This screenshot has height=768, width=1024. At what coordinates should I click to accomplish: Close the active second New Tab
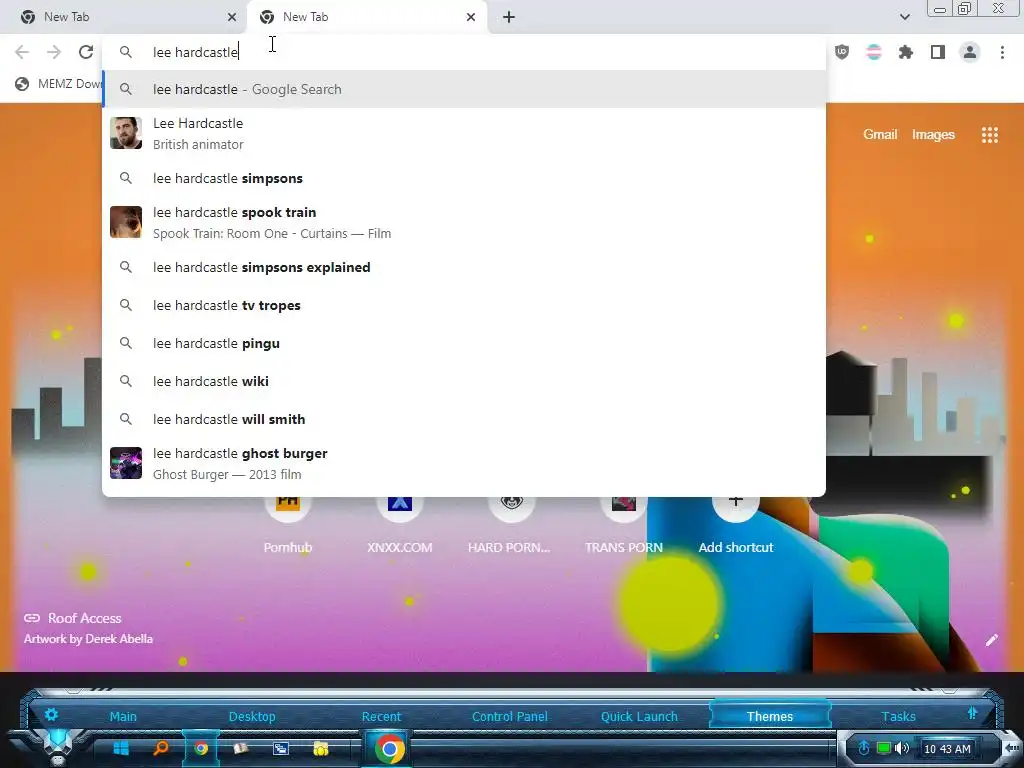point(471,17)
